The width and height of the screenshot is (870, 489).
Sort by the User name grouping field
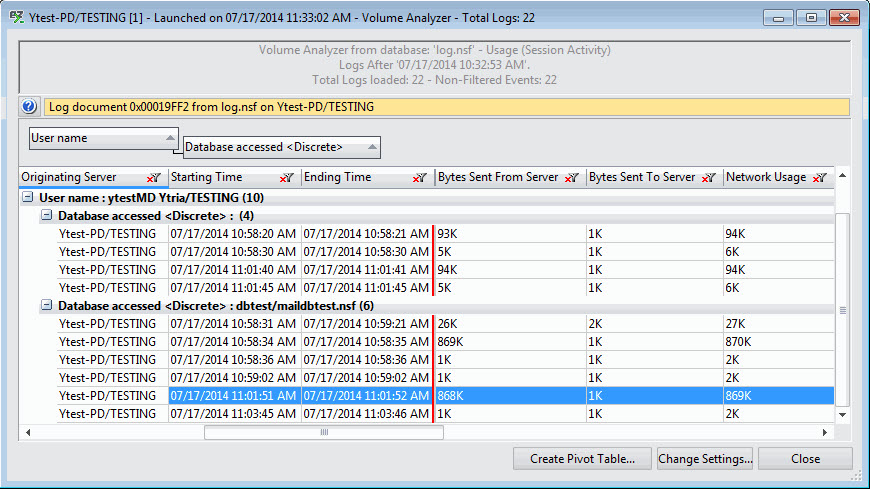pos(104,138)
